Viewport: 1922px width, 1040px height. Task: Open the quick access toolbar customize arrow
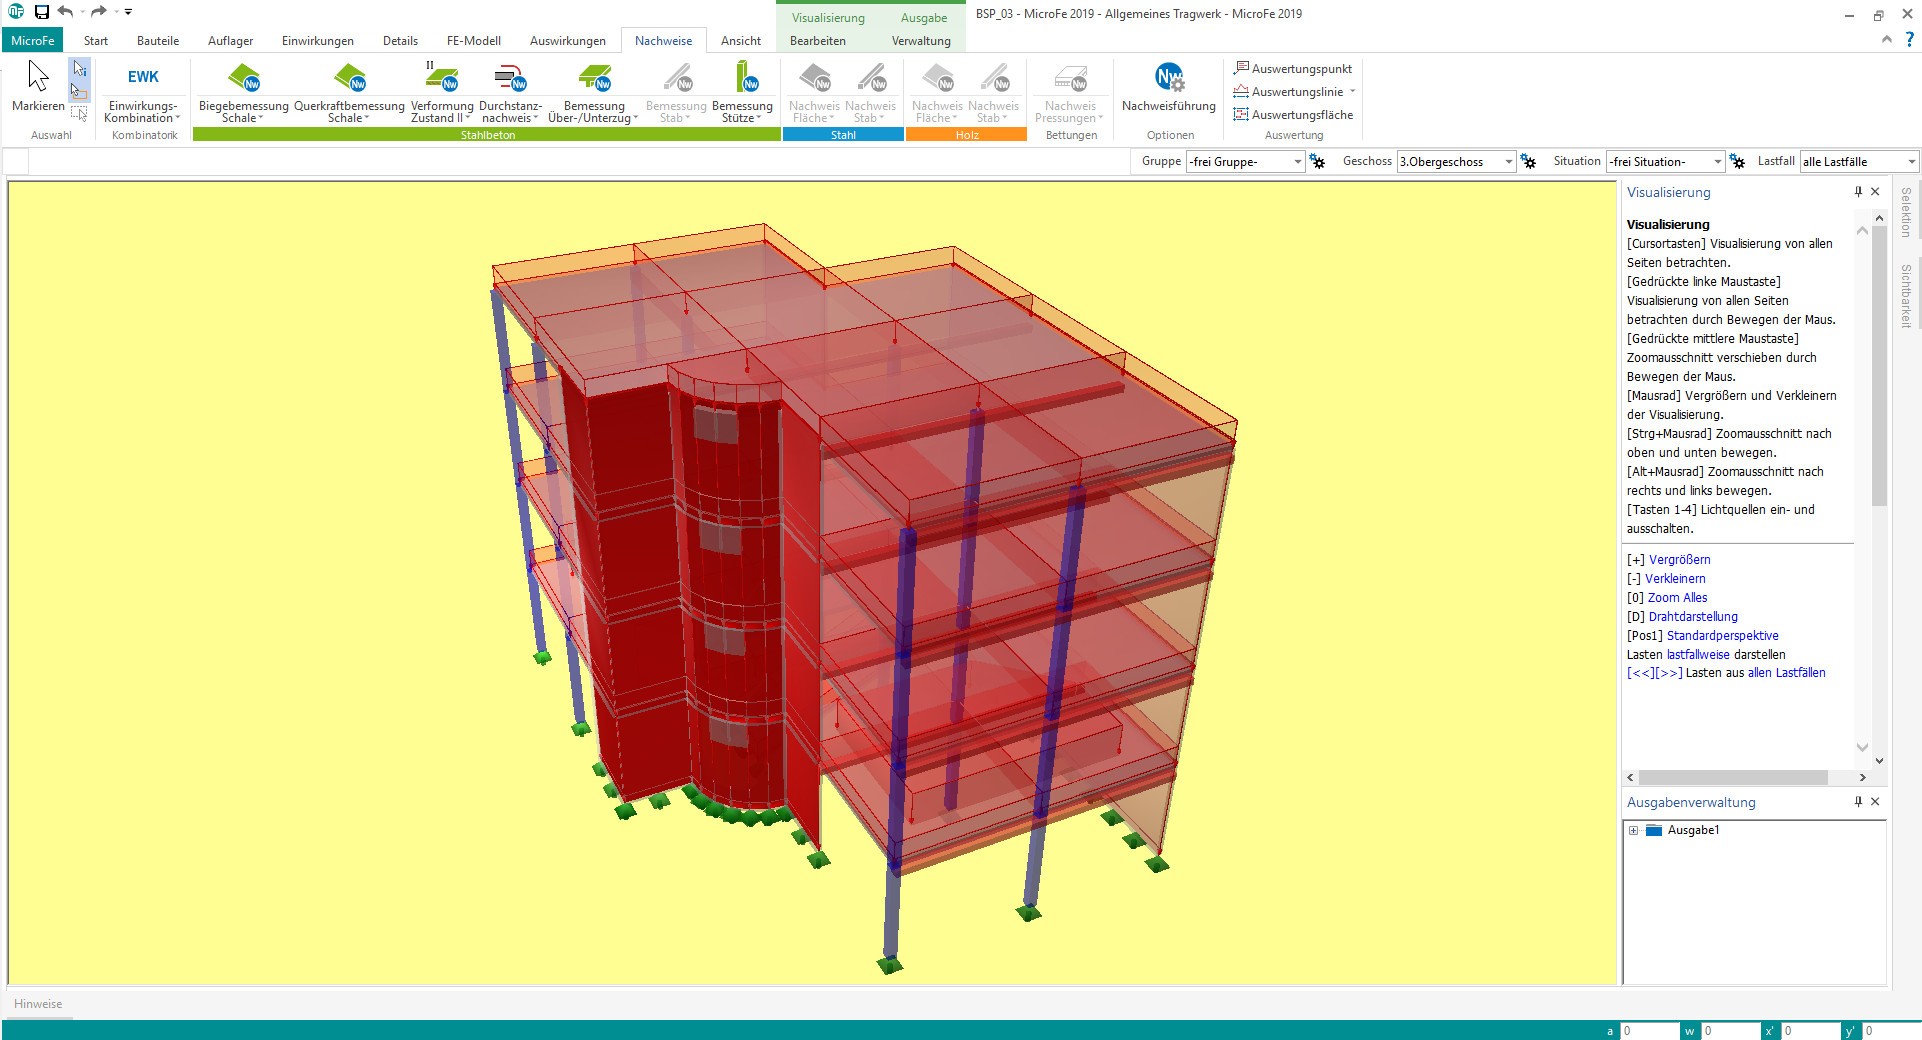[128, 12]
